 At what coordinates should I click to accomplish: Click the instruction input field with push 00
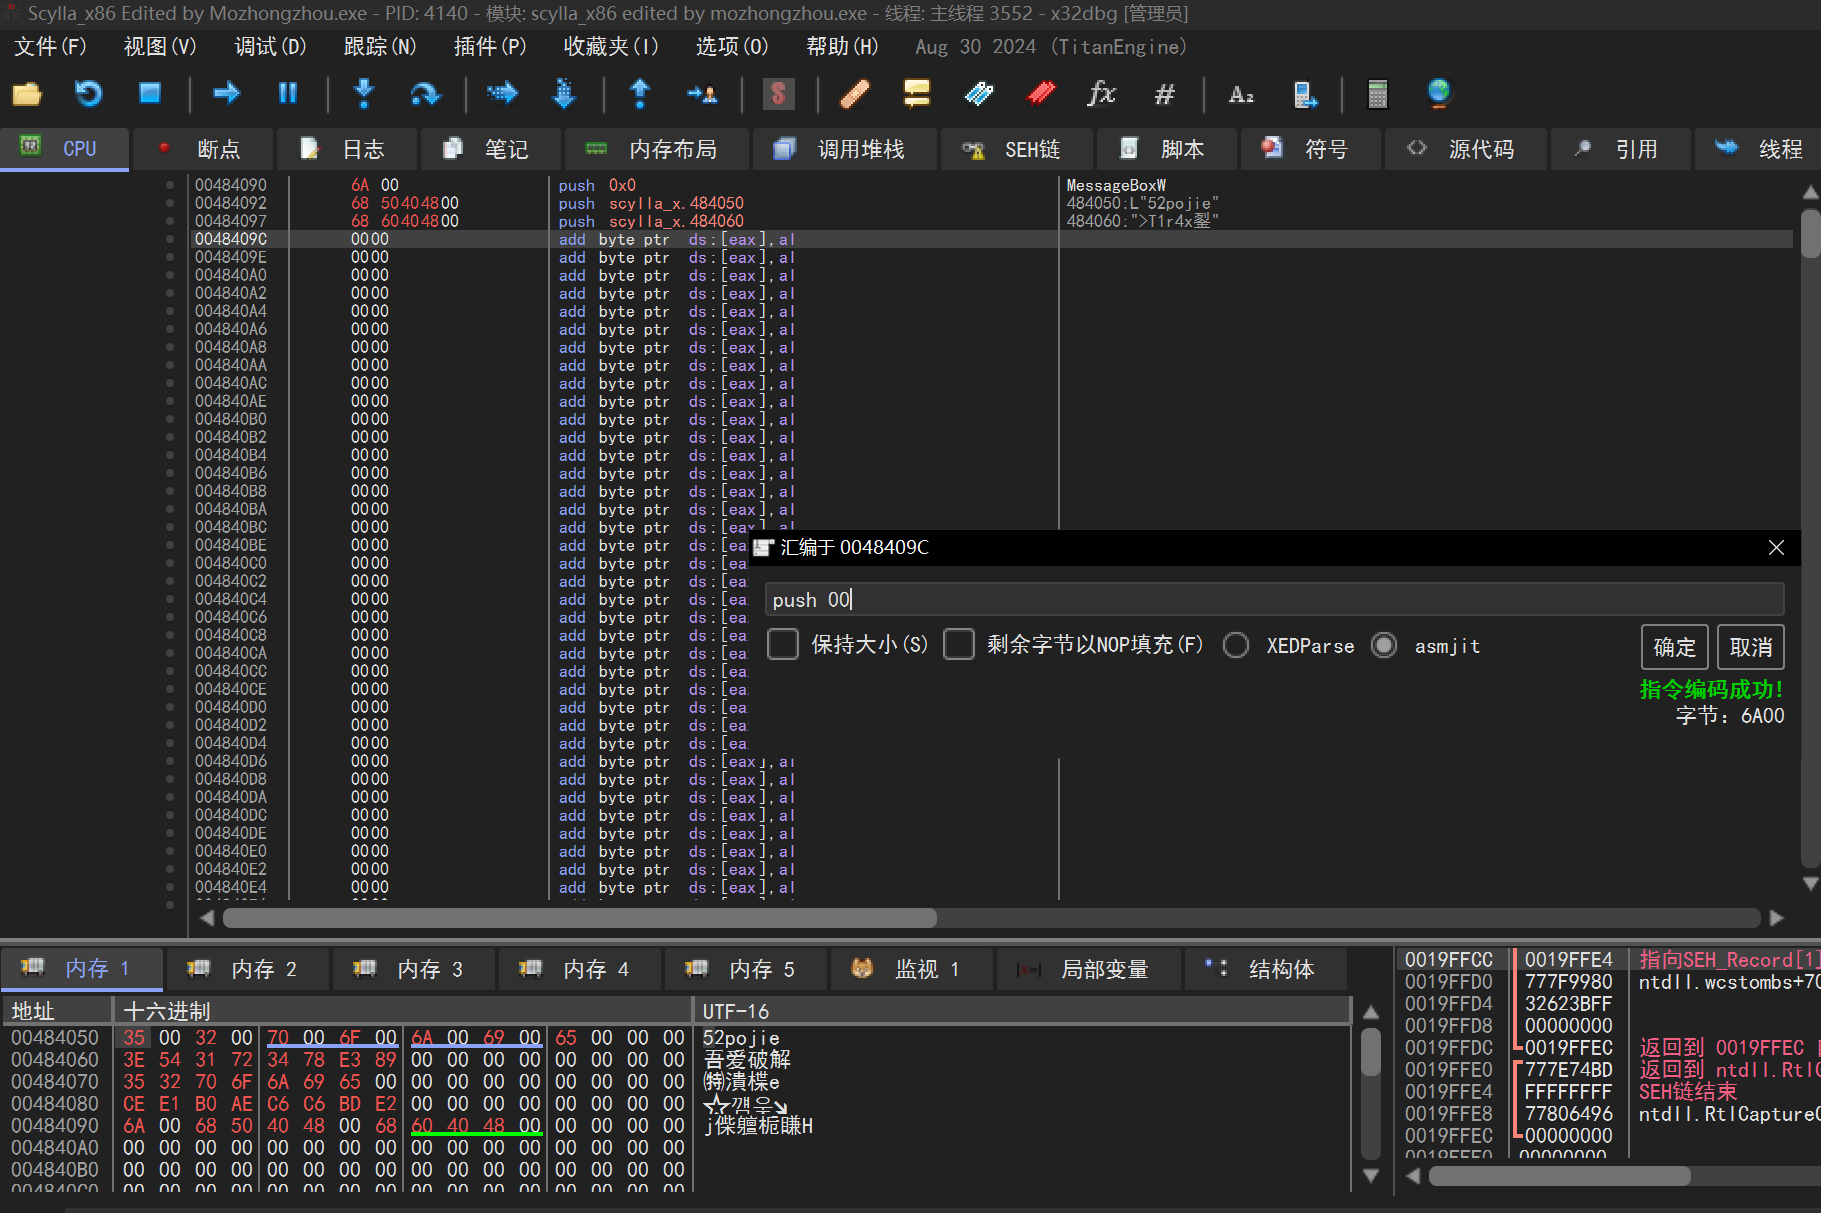point(1274,599)
